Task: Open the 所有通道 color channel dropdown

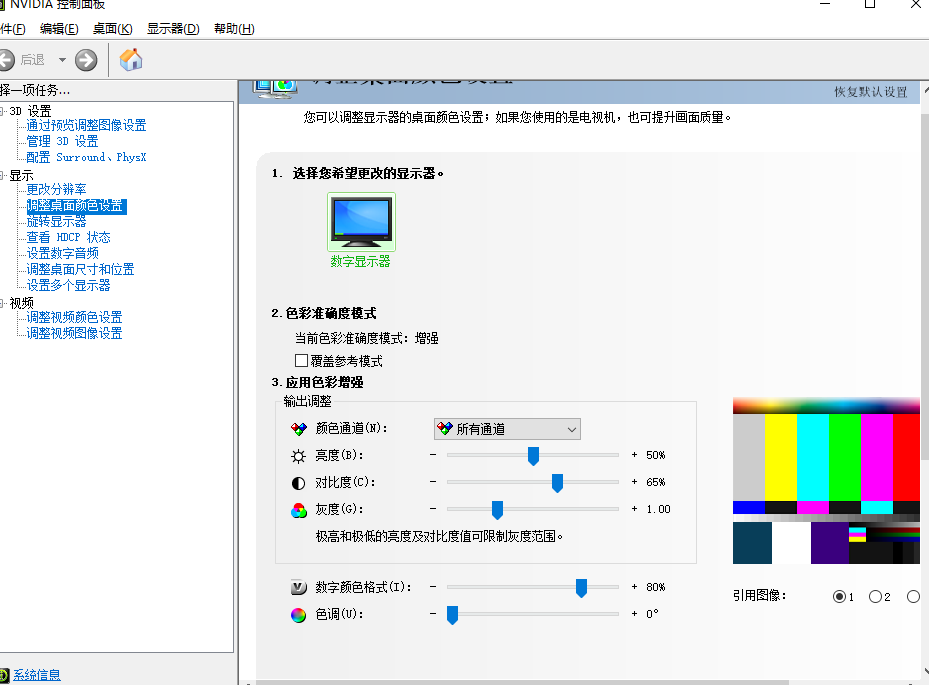Action: (507, 429)
